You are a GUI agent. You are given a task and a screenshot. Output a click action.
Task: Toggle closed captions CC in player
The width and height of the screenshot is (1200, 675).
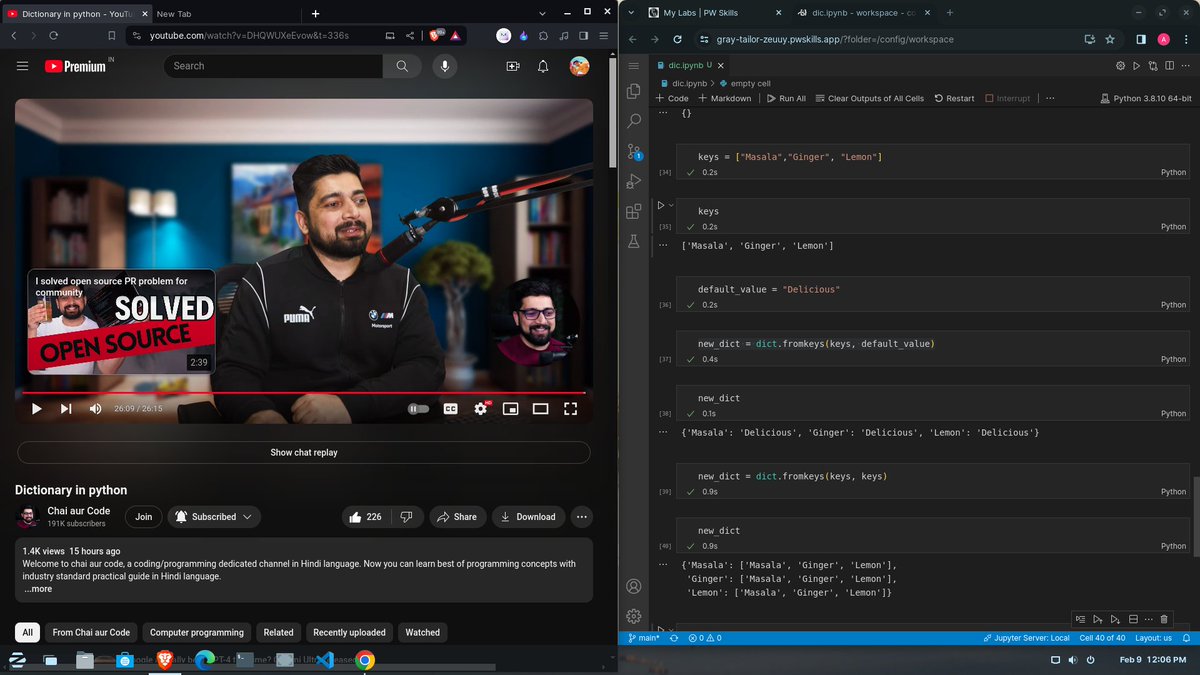pyautogui.click(x=450, y=408)
